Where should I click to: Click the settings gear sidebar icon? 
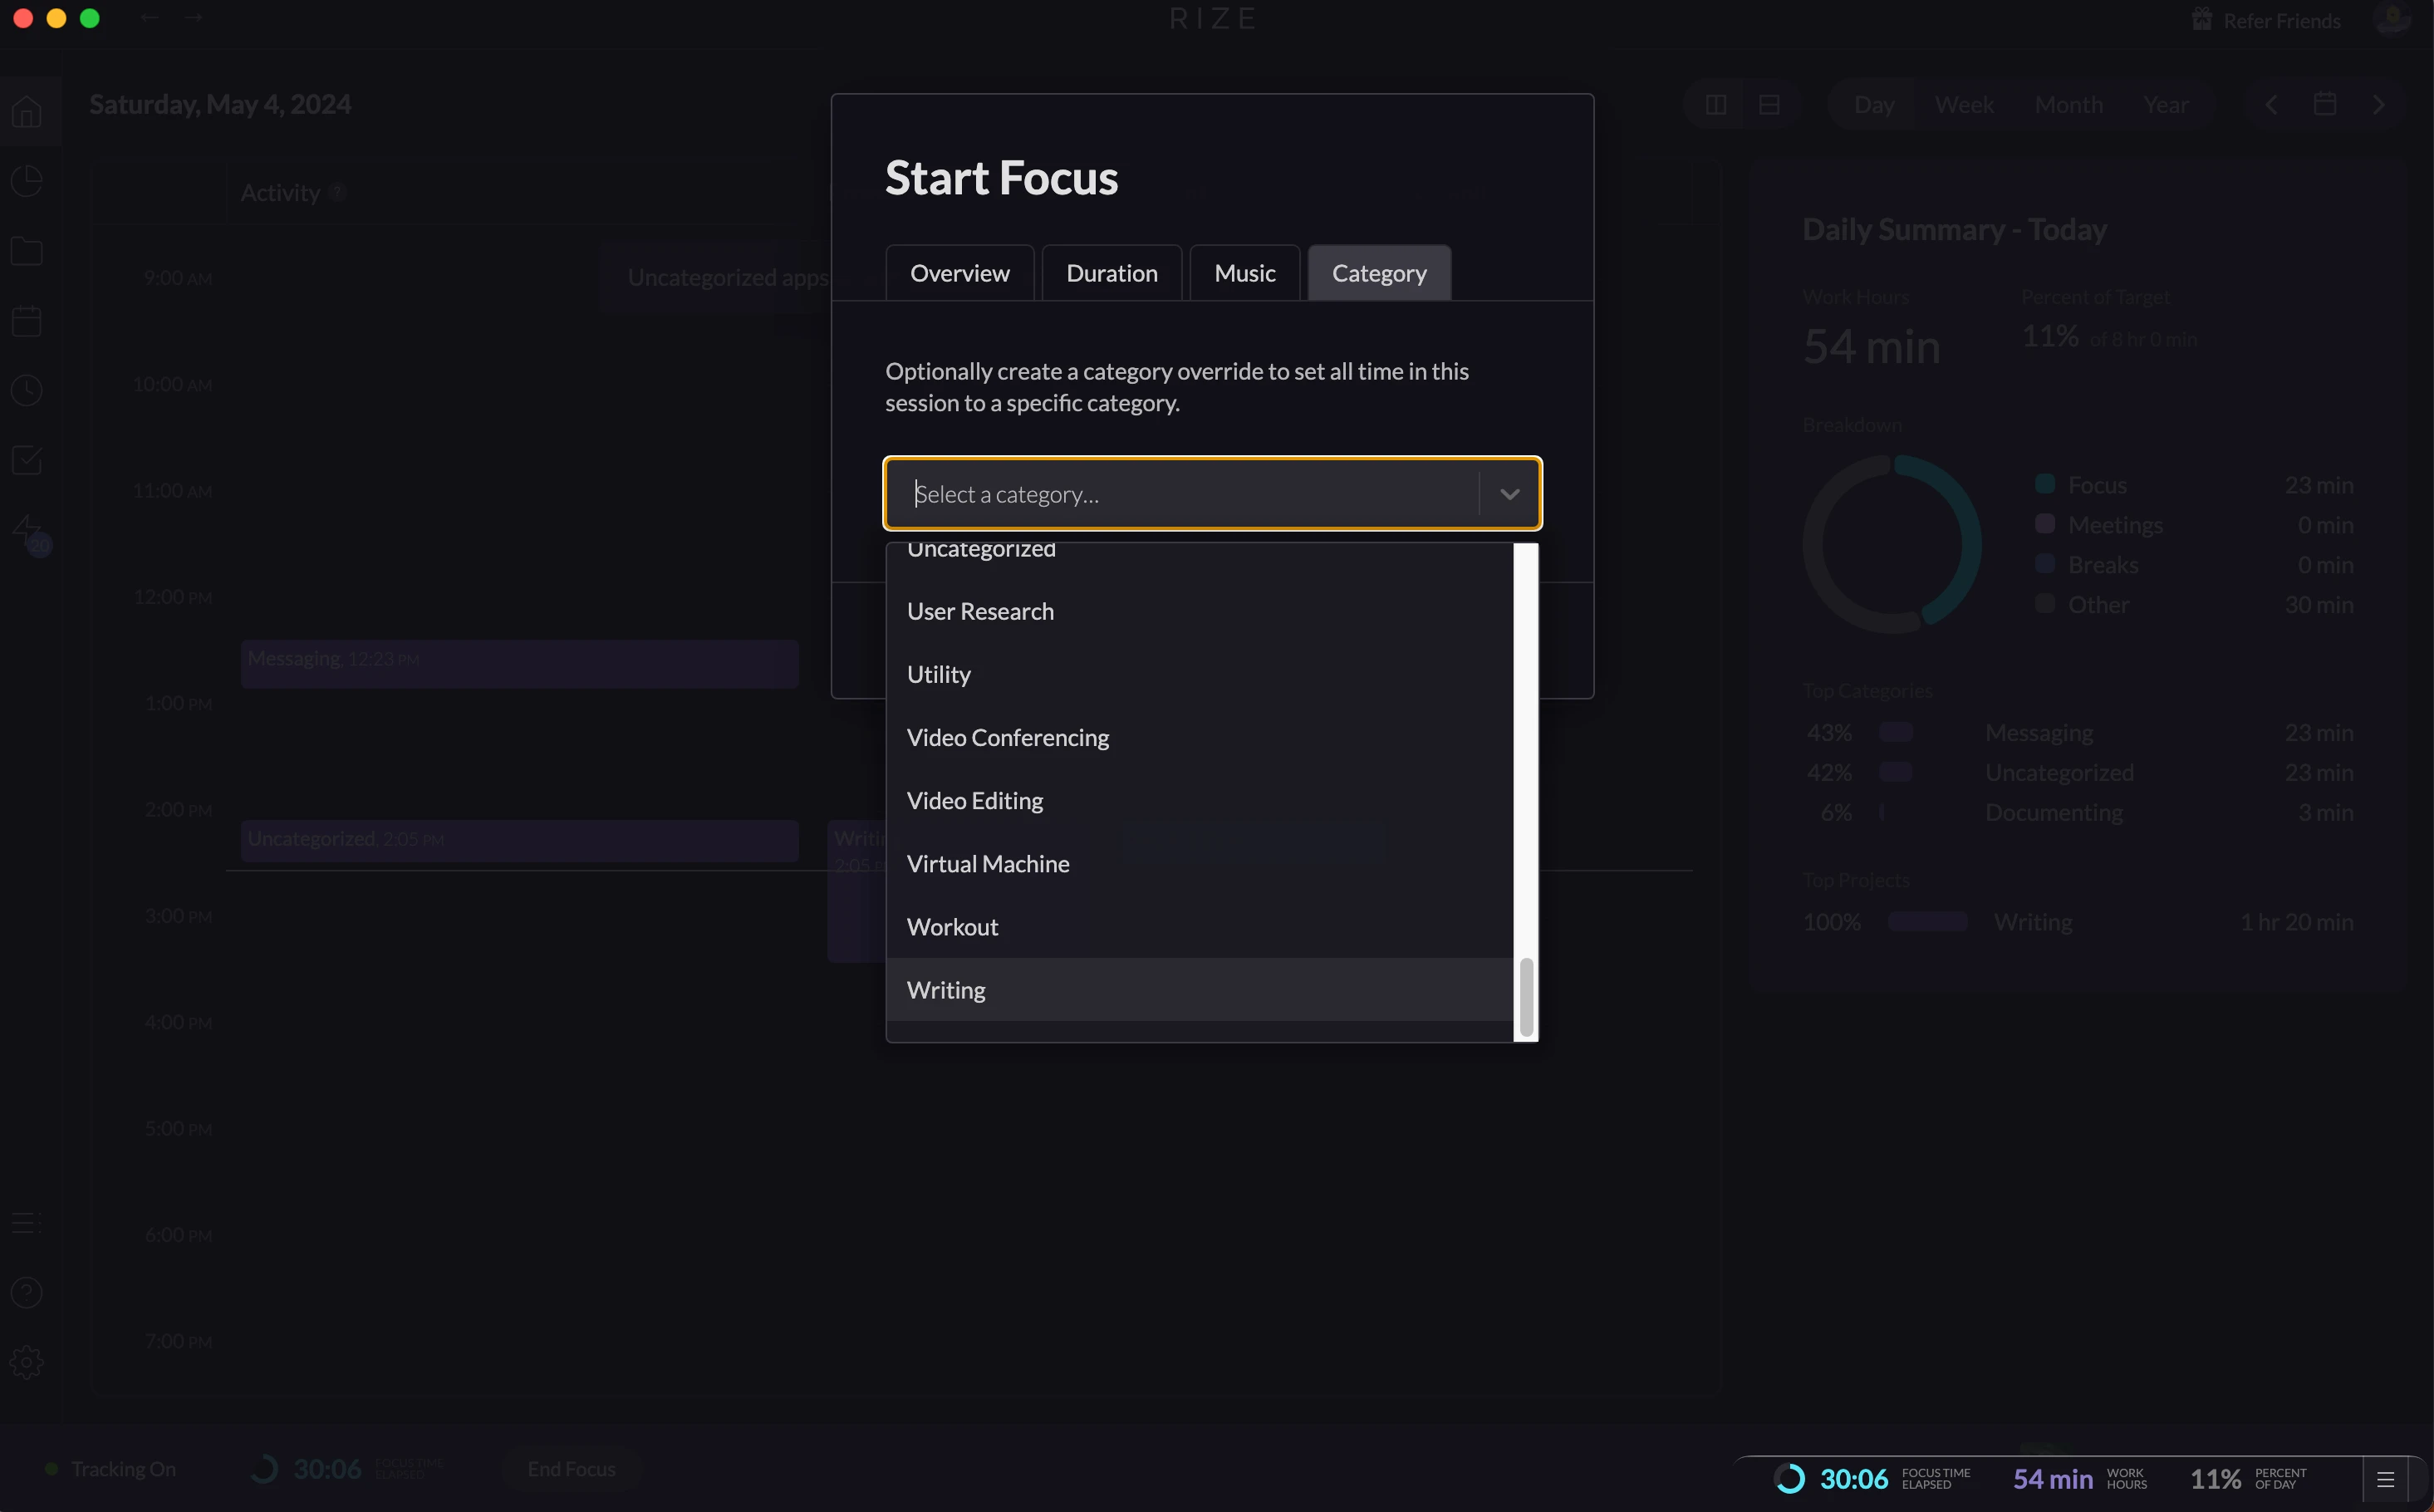(27, 1362)
